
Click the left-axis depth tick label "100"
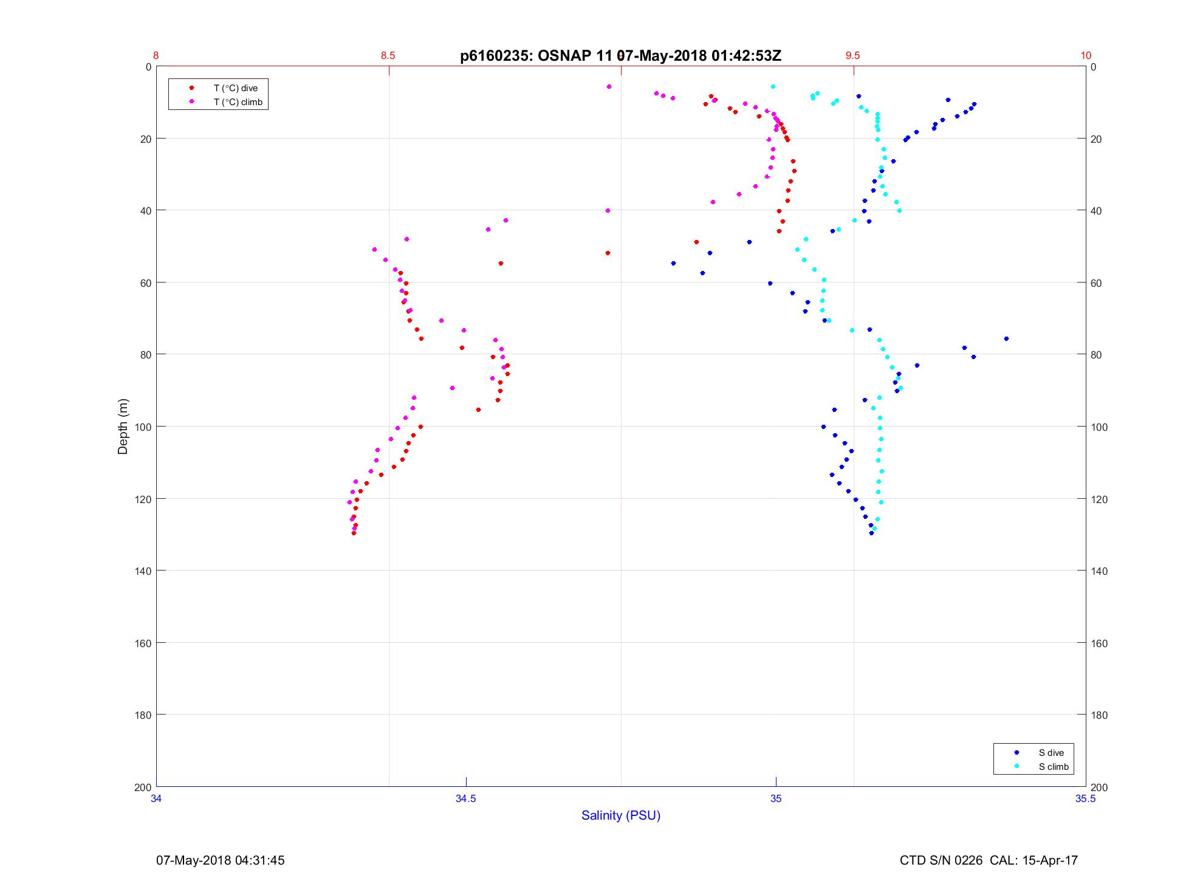tap(142, 427)
